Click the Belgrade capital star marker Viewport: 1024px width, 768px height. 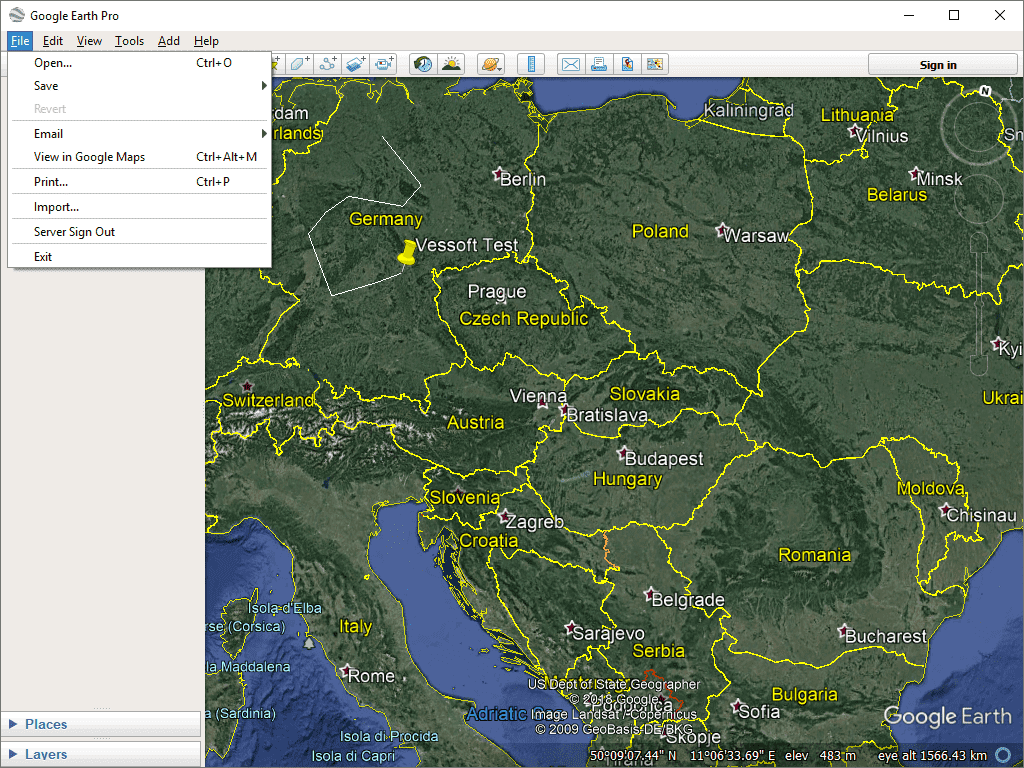point(650,594)
